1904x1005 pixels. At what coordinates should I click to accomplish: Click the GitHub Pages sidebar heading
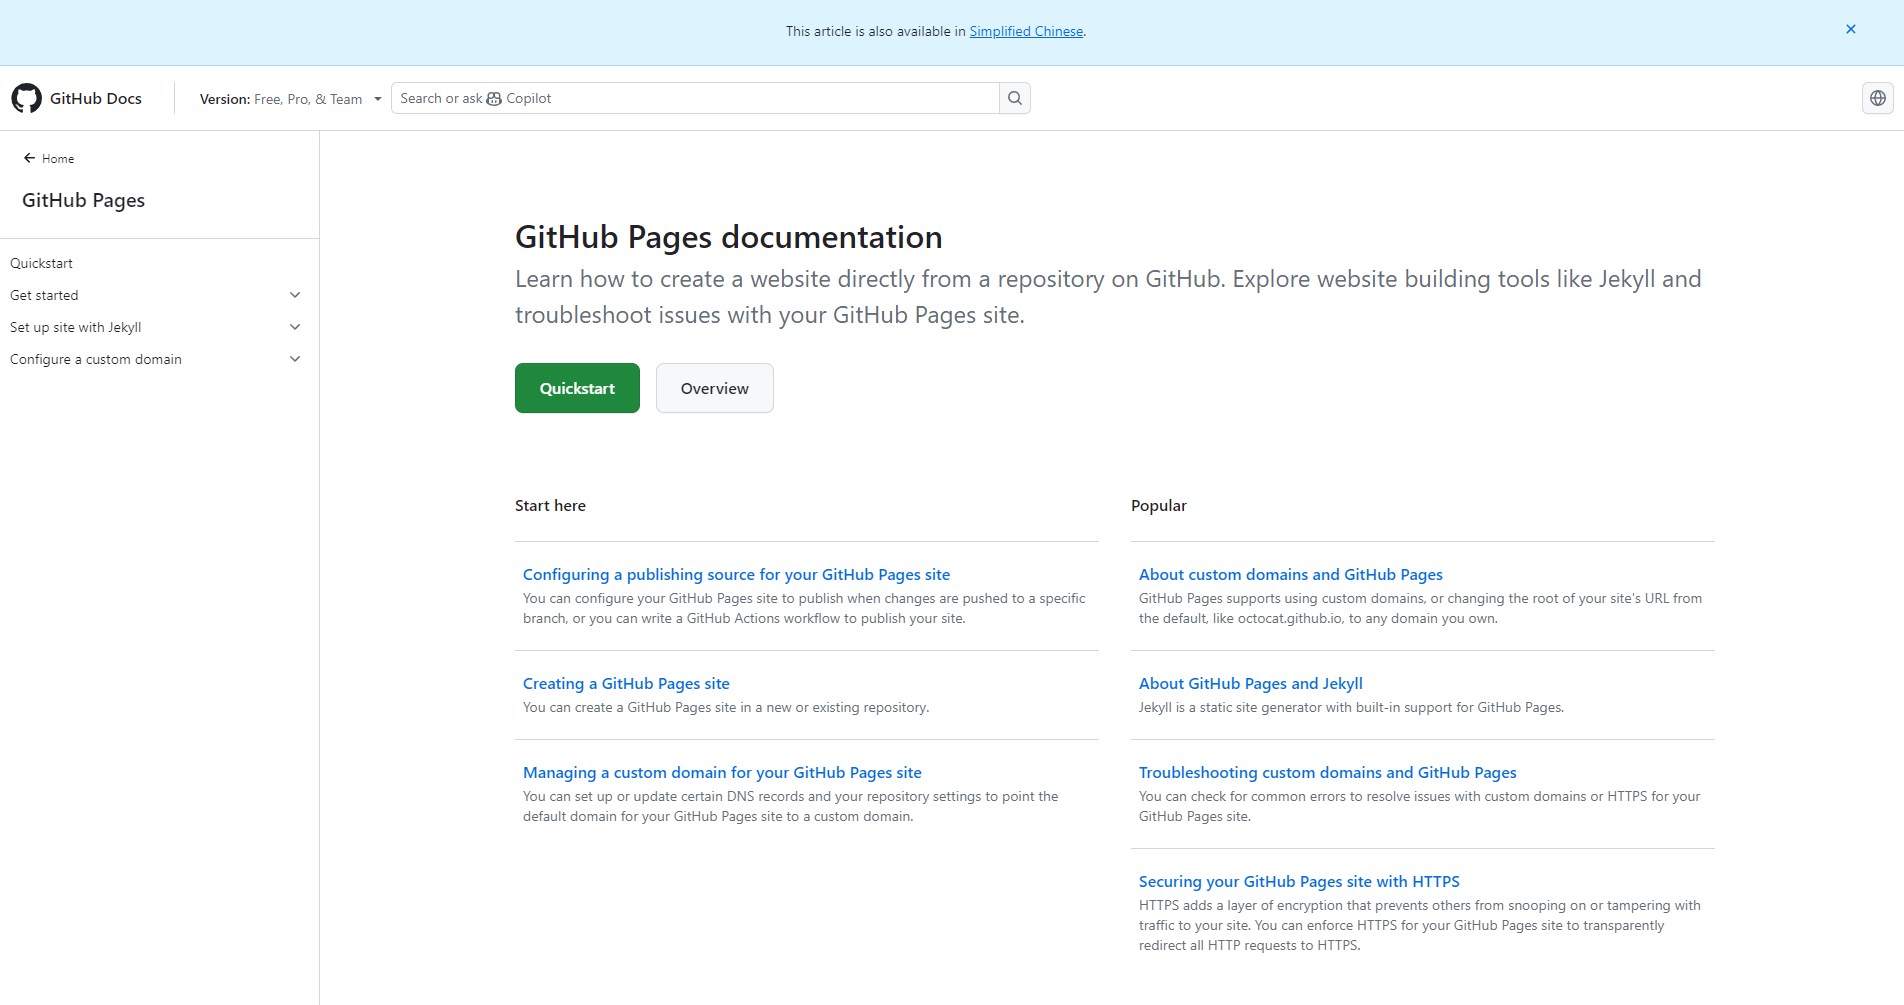(83, 200)
